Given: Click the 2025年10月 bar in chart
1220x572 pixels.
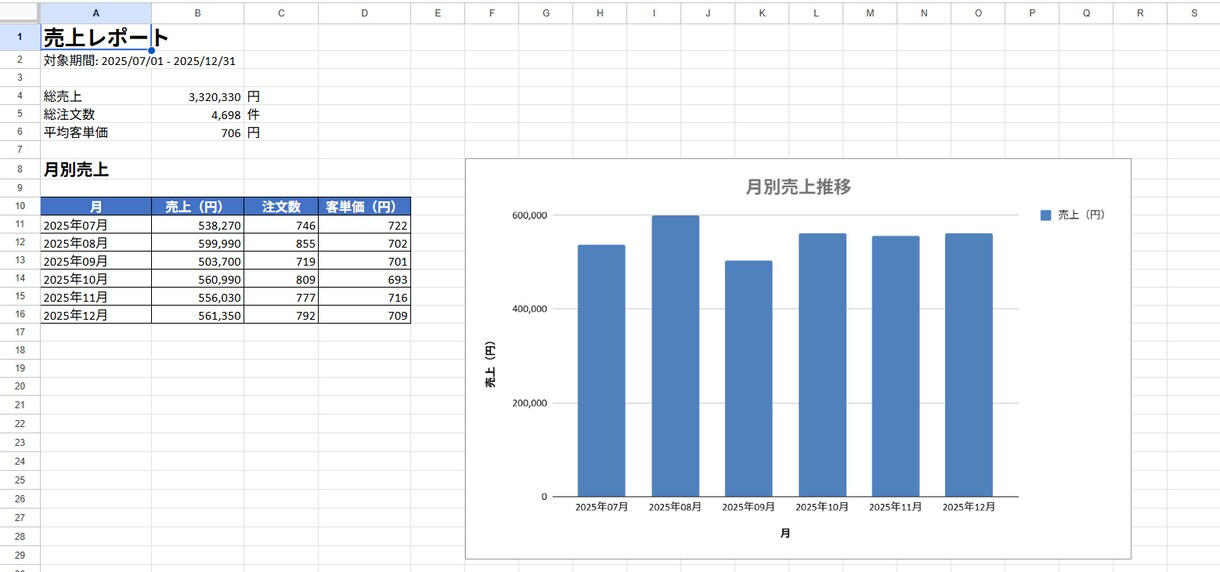Looking at the screenshot, I should (822, 365).
